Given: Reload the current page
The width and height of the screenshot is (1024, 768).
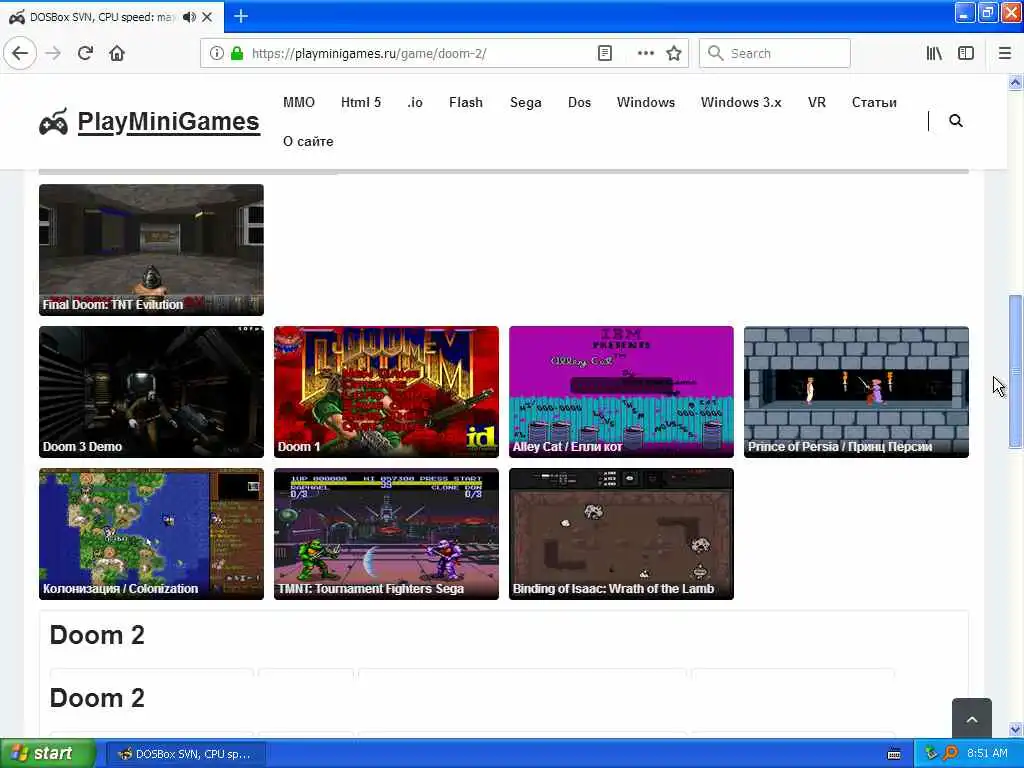Looking at the screenshot, I should [85, 54].
